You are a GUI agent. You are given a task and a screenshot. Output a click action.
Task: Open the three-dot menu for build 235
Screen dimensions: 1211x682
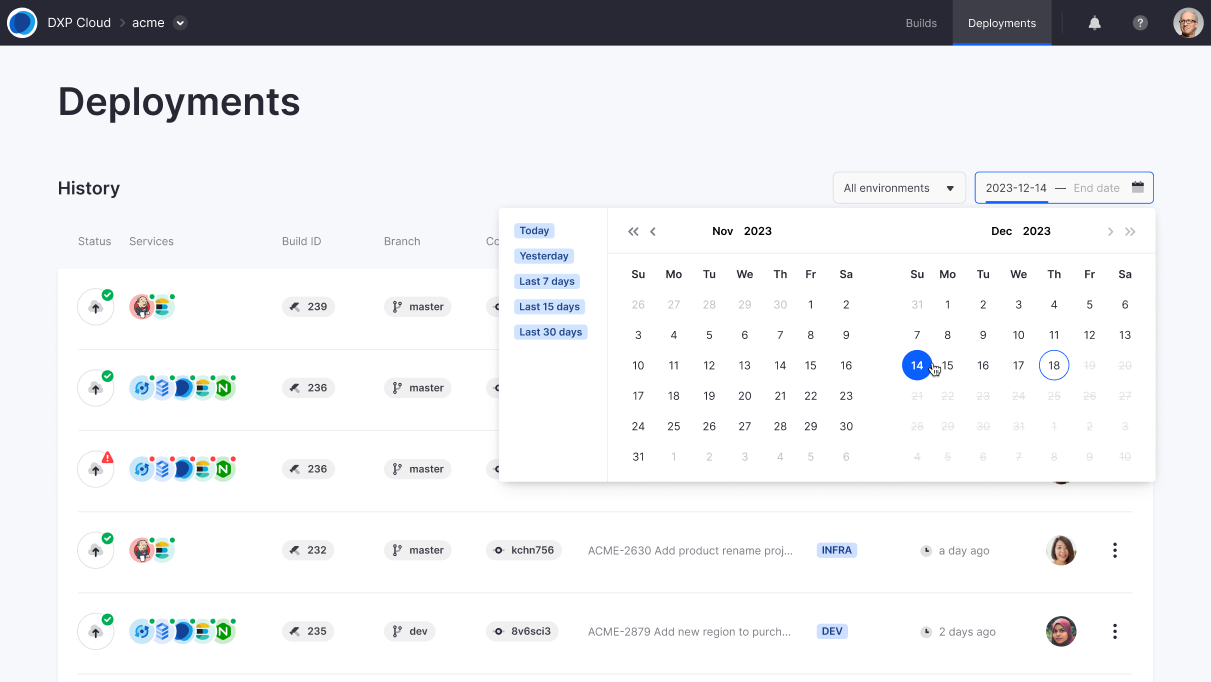tap(1115, 631)
